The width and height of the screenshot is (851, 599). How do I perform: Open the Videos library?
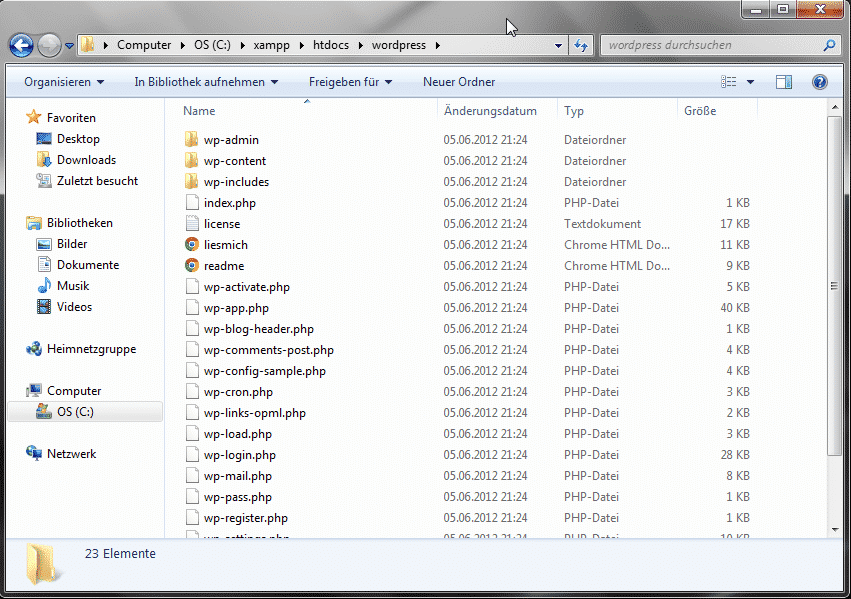pyautogui.click(x=74, y=307)
